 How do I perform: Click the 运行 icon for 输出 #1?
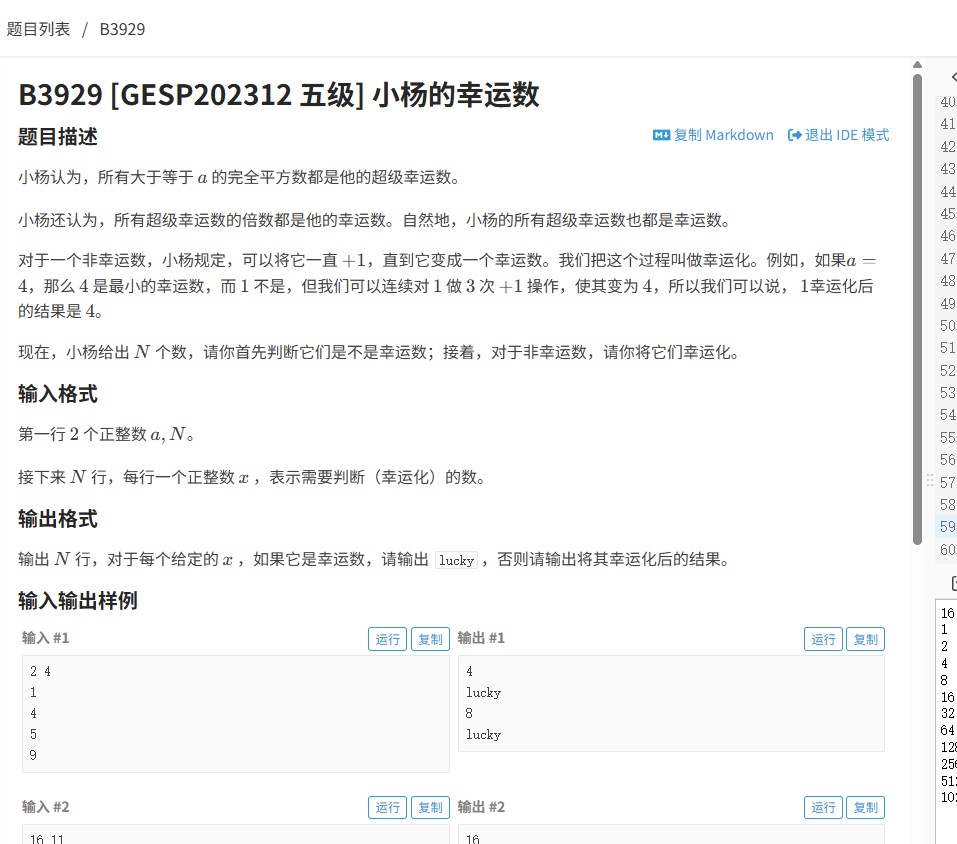[822, 638]
